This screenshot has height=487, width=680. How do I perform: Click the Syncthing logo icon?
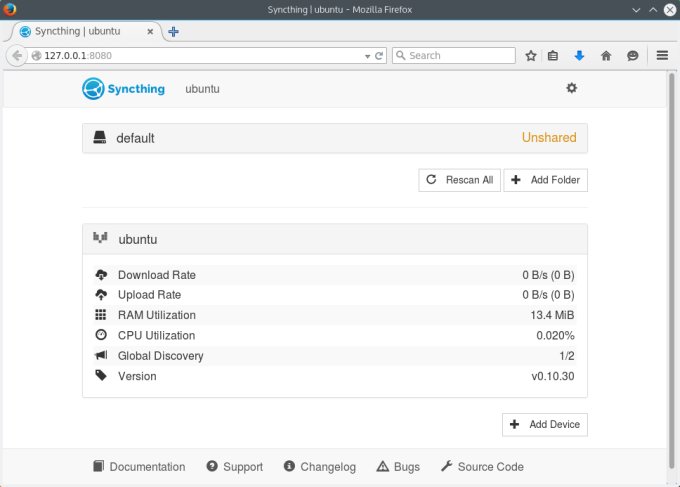pos(93,88)
